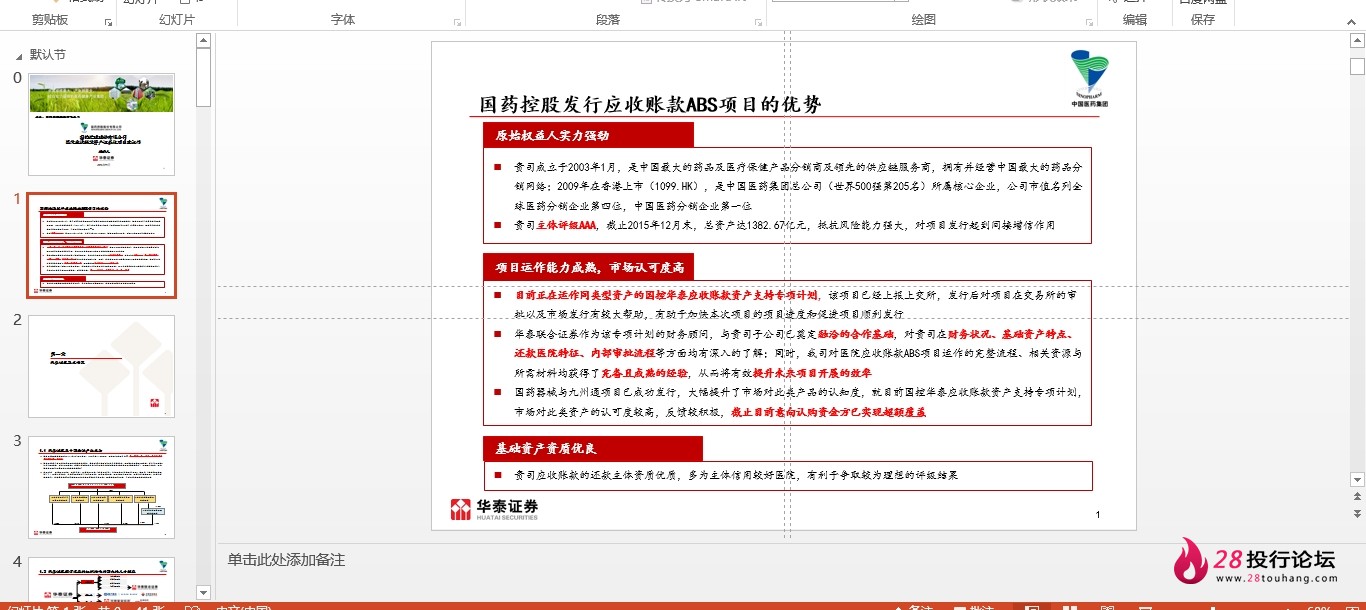Click the main editor scroll up arrow
Image resolution: width=1366 pixels, height=610 pixels.
(1357, 41)
